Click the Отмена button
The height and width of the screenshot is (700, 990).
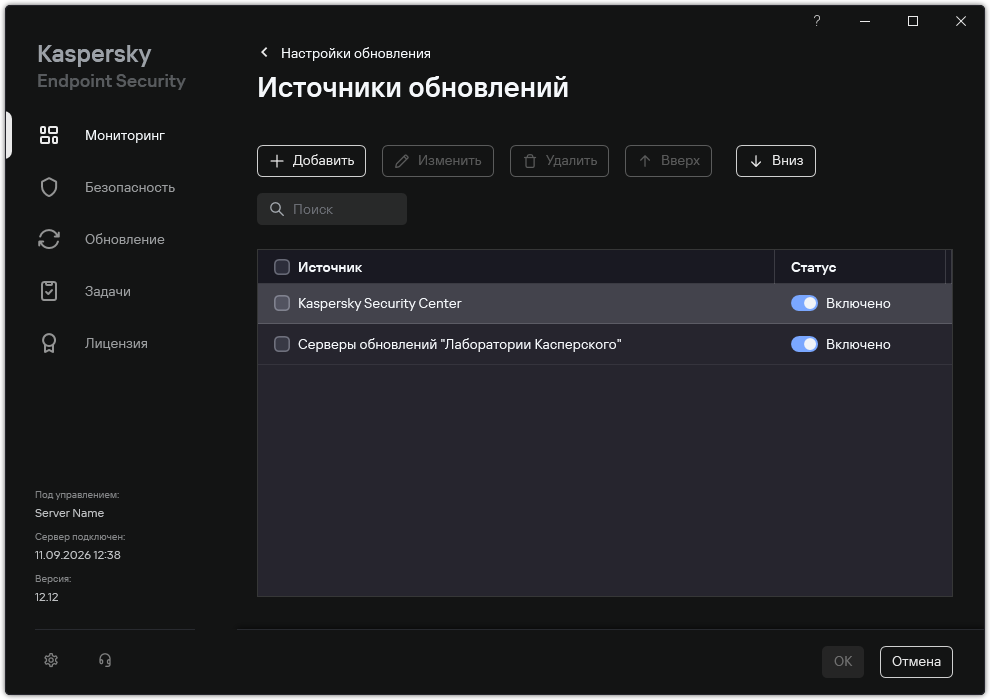pos(916,661)
